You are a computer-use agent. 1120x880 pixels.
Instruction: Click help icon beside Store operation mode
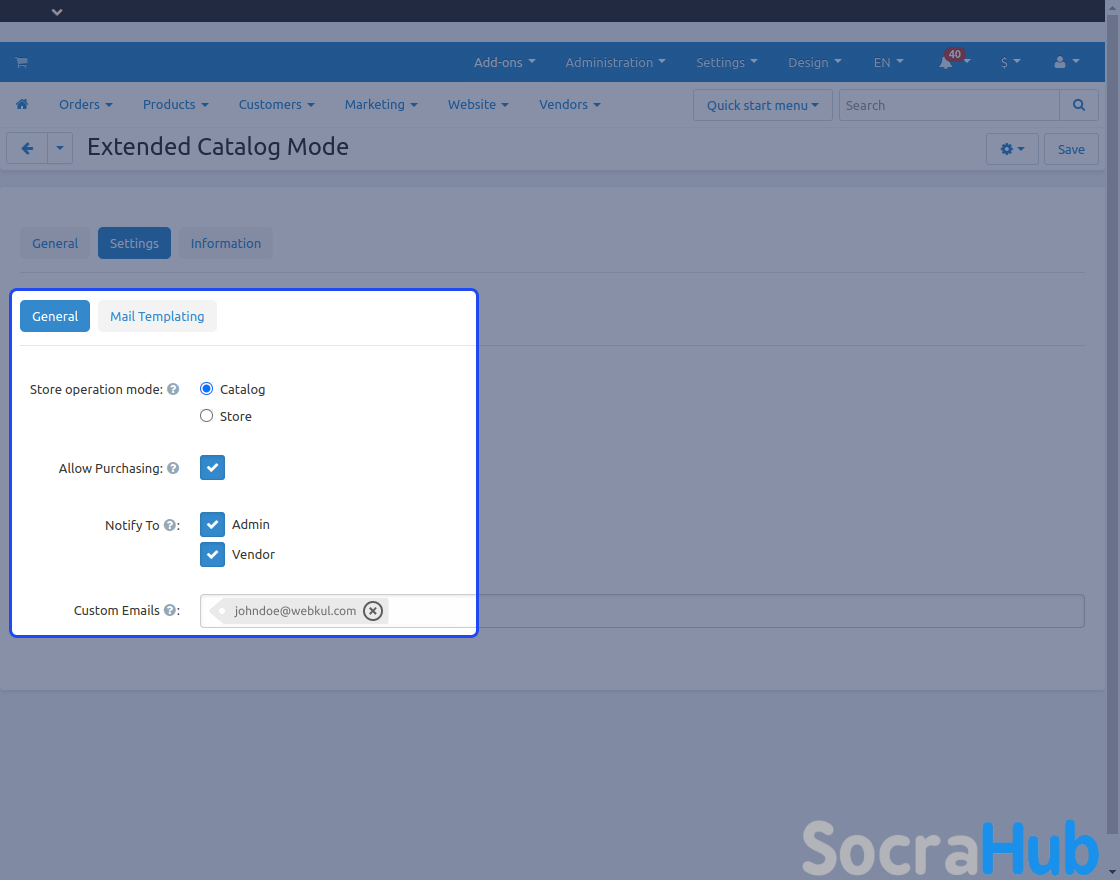click(173, 389)
